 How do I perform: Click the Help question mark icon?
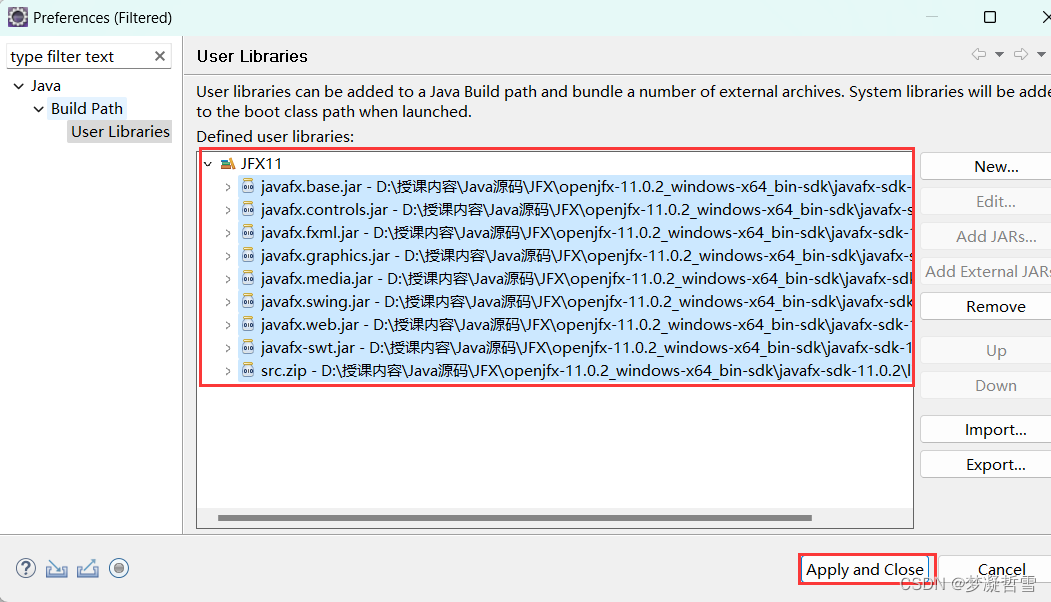coord(25,568)
